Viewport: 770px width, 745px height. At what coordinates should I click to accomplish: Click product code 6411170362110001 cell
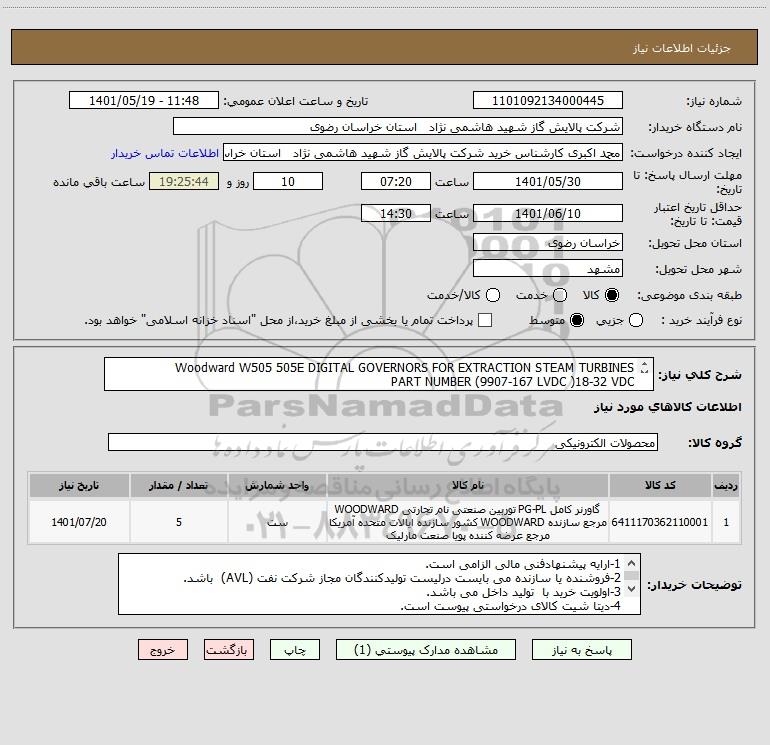click(660, 522)
